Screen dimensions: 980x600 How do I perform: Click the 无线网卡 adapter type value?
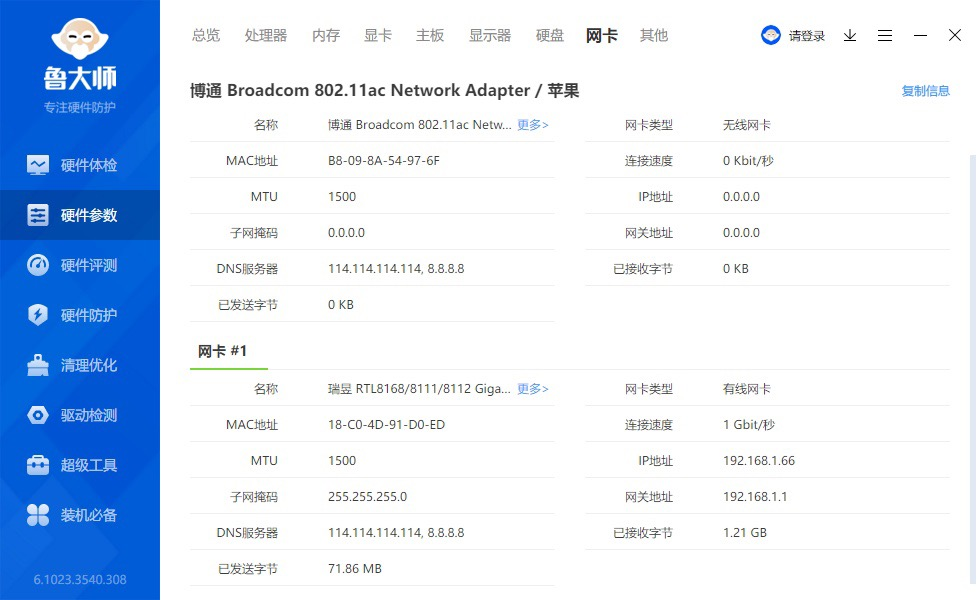[746, 125]
